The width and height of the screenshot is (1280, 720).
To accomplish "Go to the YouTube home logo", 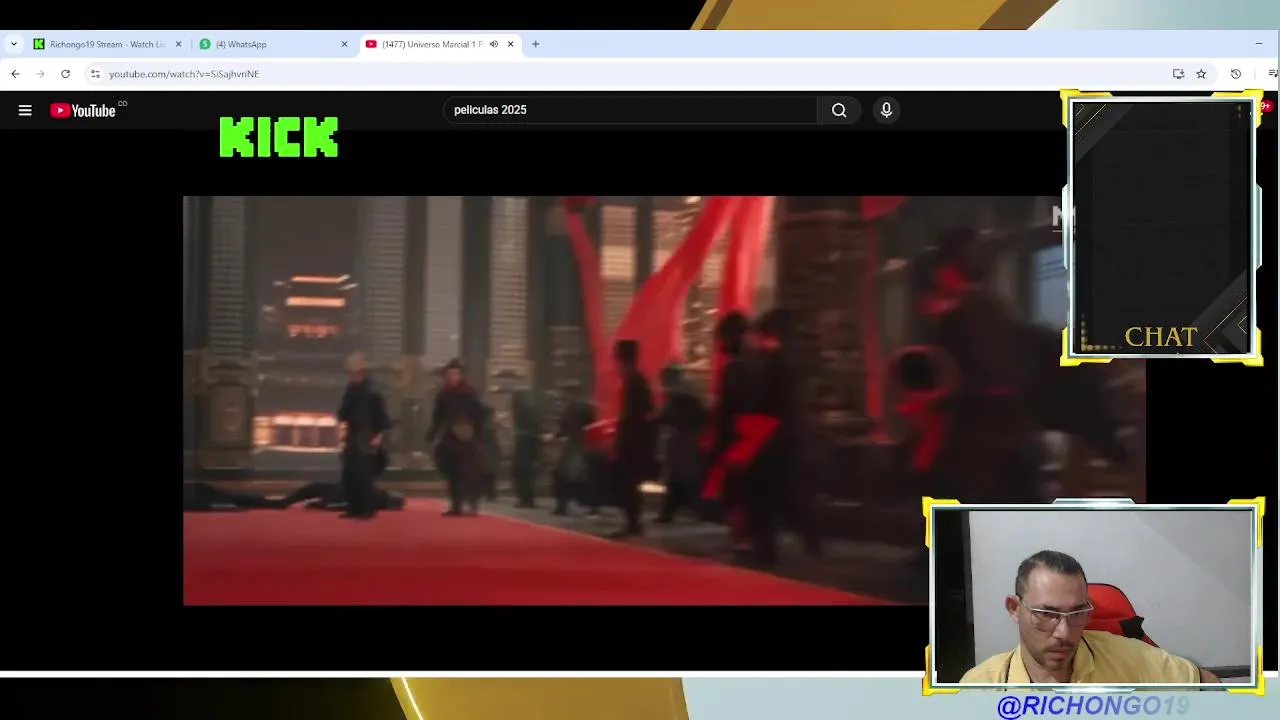I will pyautogui.click(x=83, y=111).
